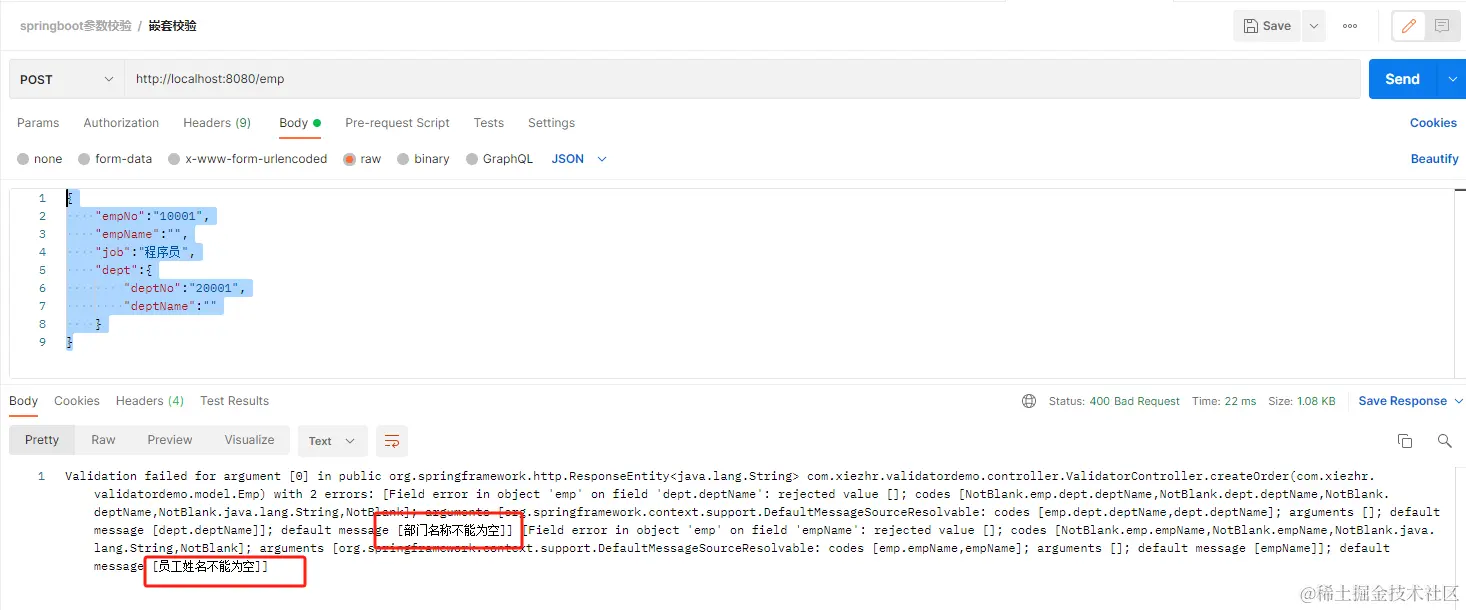Image resolution: width=1466 pixels, height=610 pixels.
Task: Click the Save button
Action: coord(1266,26)
